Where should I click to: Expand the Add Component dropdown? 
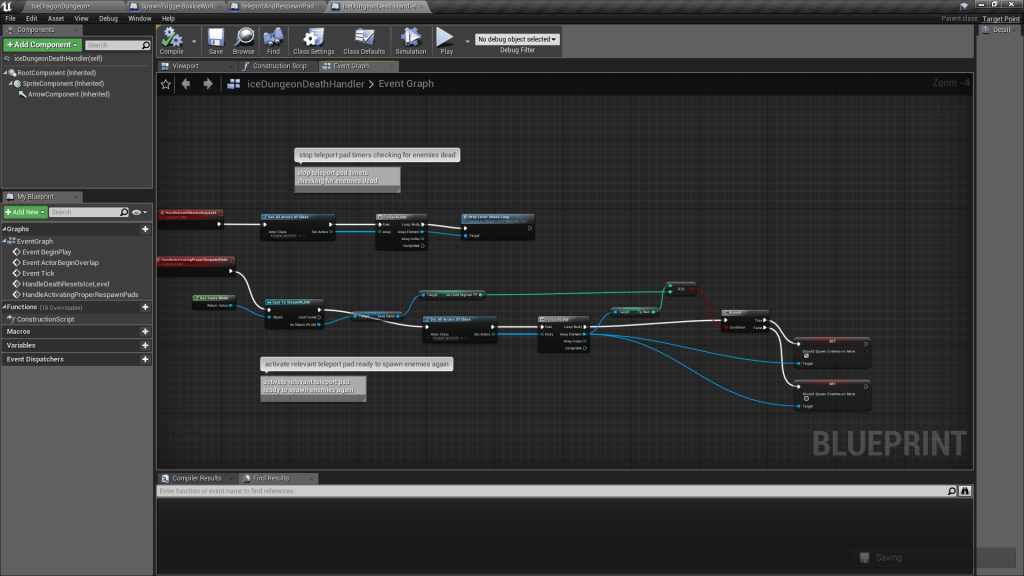pos(42,45)
